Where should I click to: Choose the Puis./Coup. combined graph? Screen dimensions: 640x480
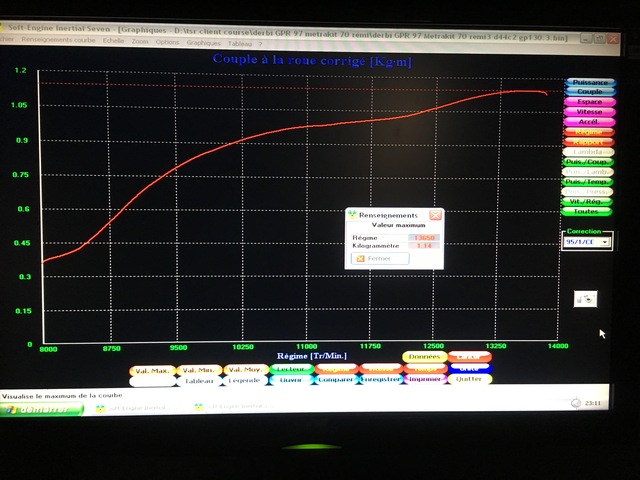590,162
